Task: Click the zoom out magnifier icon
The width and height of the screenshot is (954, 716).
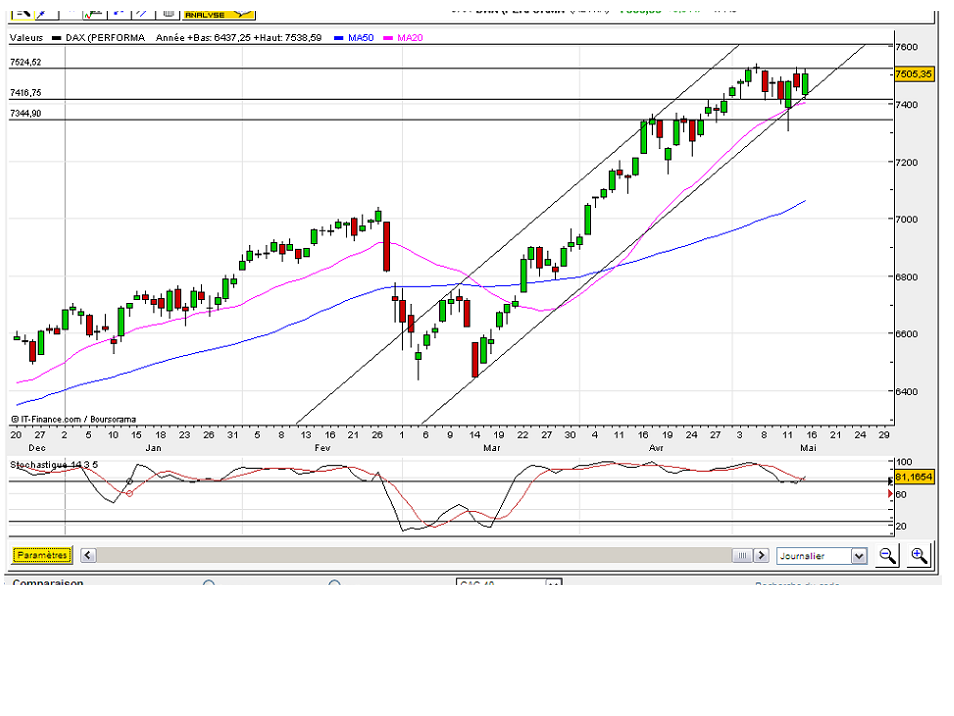Action: [887, 555]
